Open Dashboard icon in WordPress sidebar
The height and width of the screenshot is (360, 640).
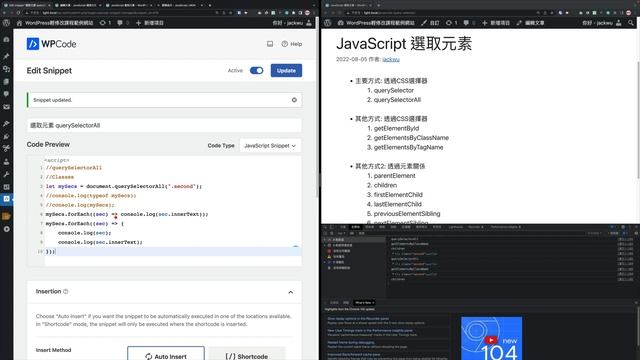pyautogui.click(x=6, y=40)
